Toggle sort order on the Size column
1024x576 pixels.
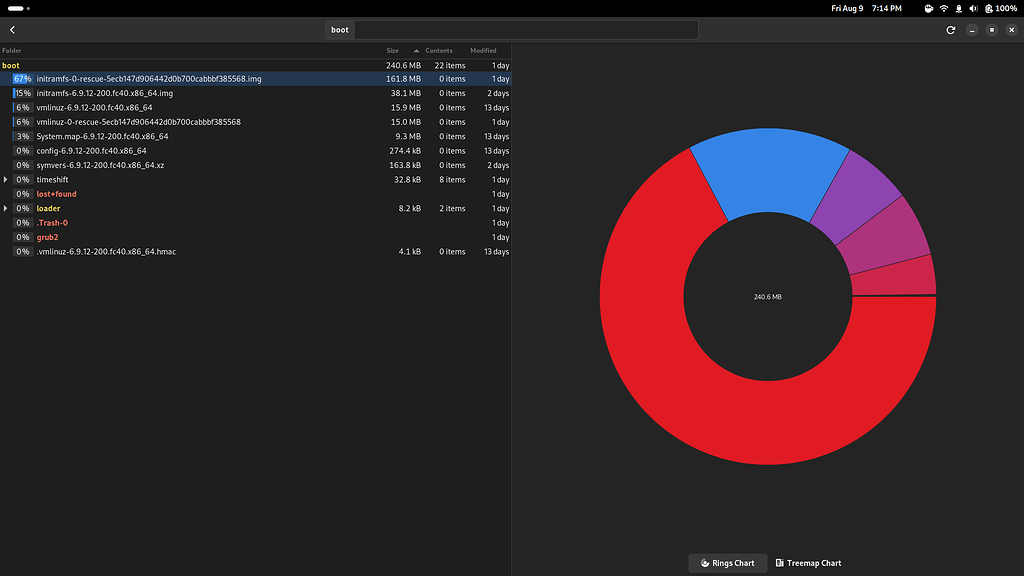click(x=393, y=50)
